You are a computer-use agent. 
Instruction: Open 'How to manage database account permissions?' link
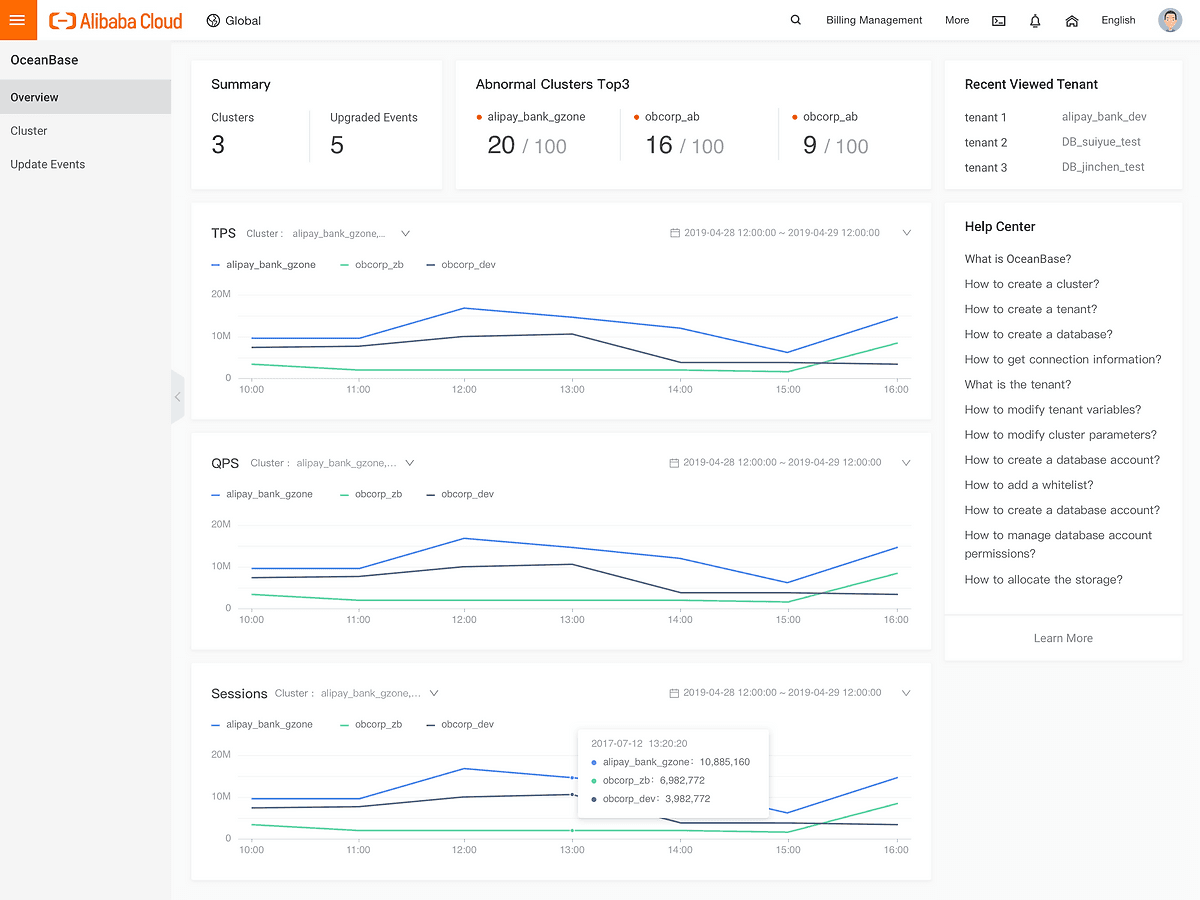coord(1058,545)
